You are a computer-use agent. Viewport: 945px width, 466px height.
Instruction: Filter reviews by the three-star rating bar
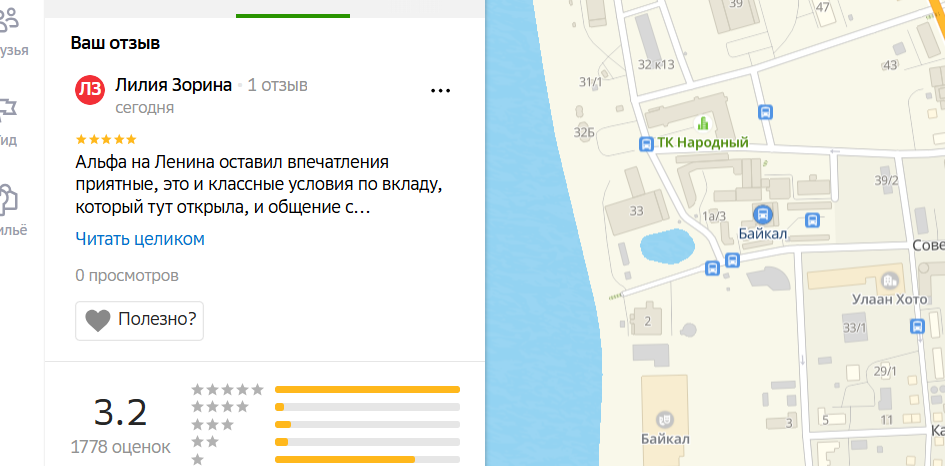(x=367, y=424)
